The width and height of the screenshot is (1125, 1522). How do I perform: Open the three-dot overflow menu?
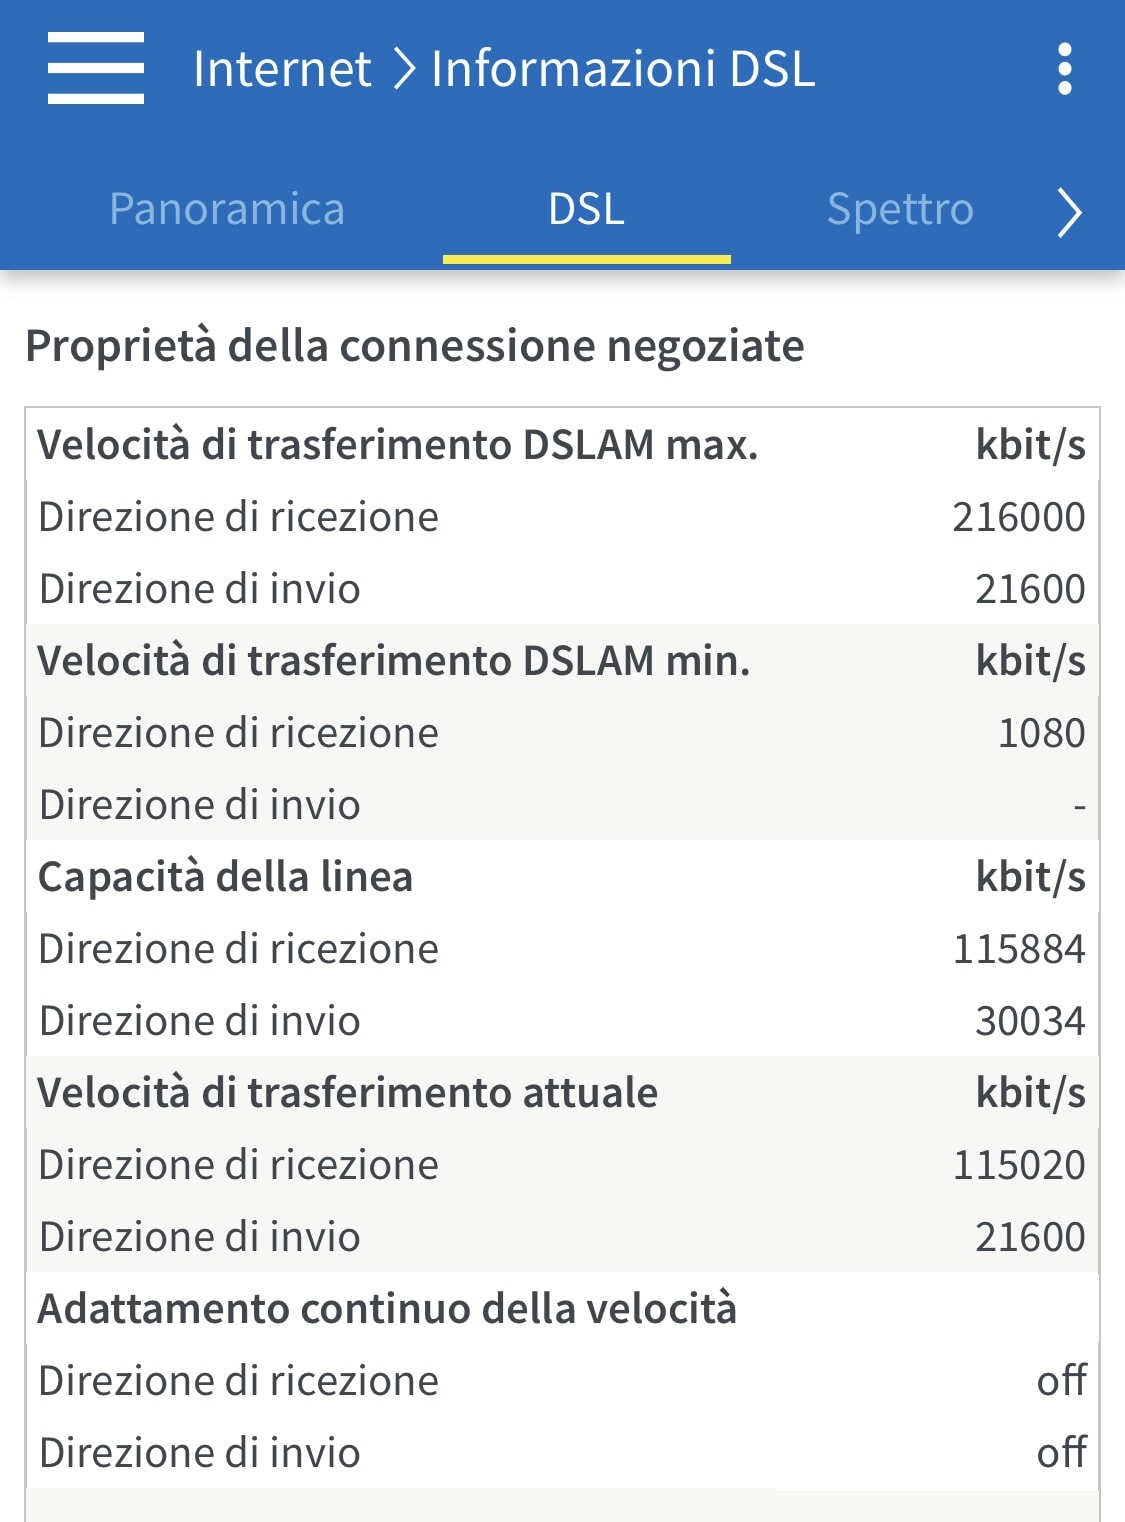pyautogui.click(x=1065, y=69)
